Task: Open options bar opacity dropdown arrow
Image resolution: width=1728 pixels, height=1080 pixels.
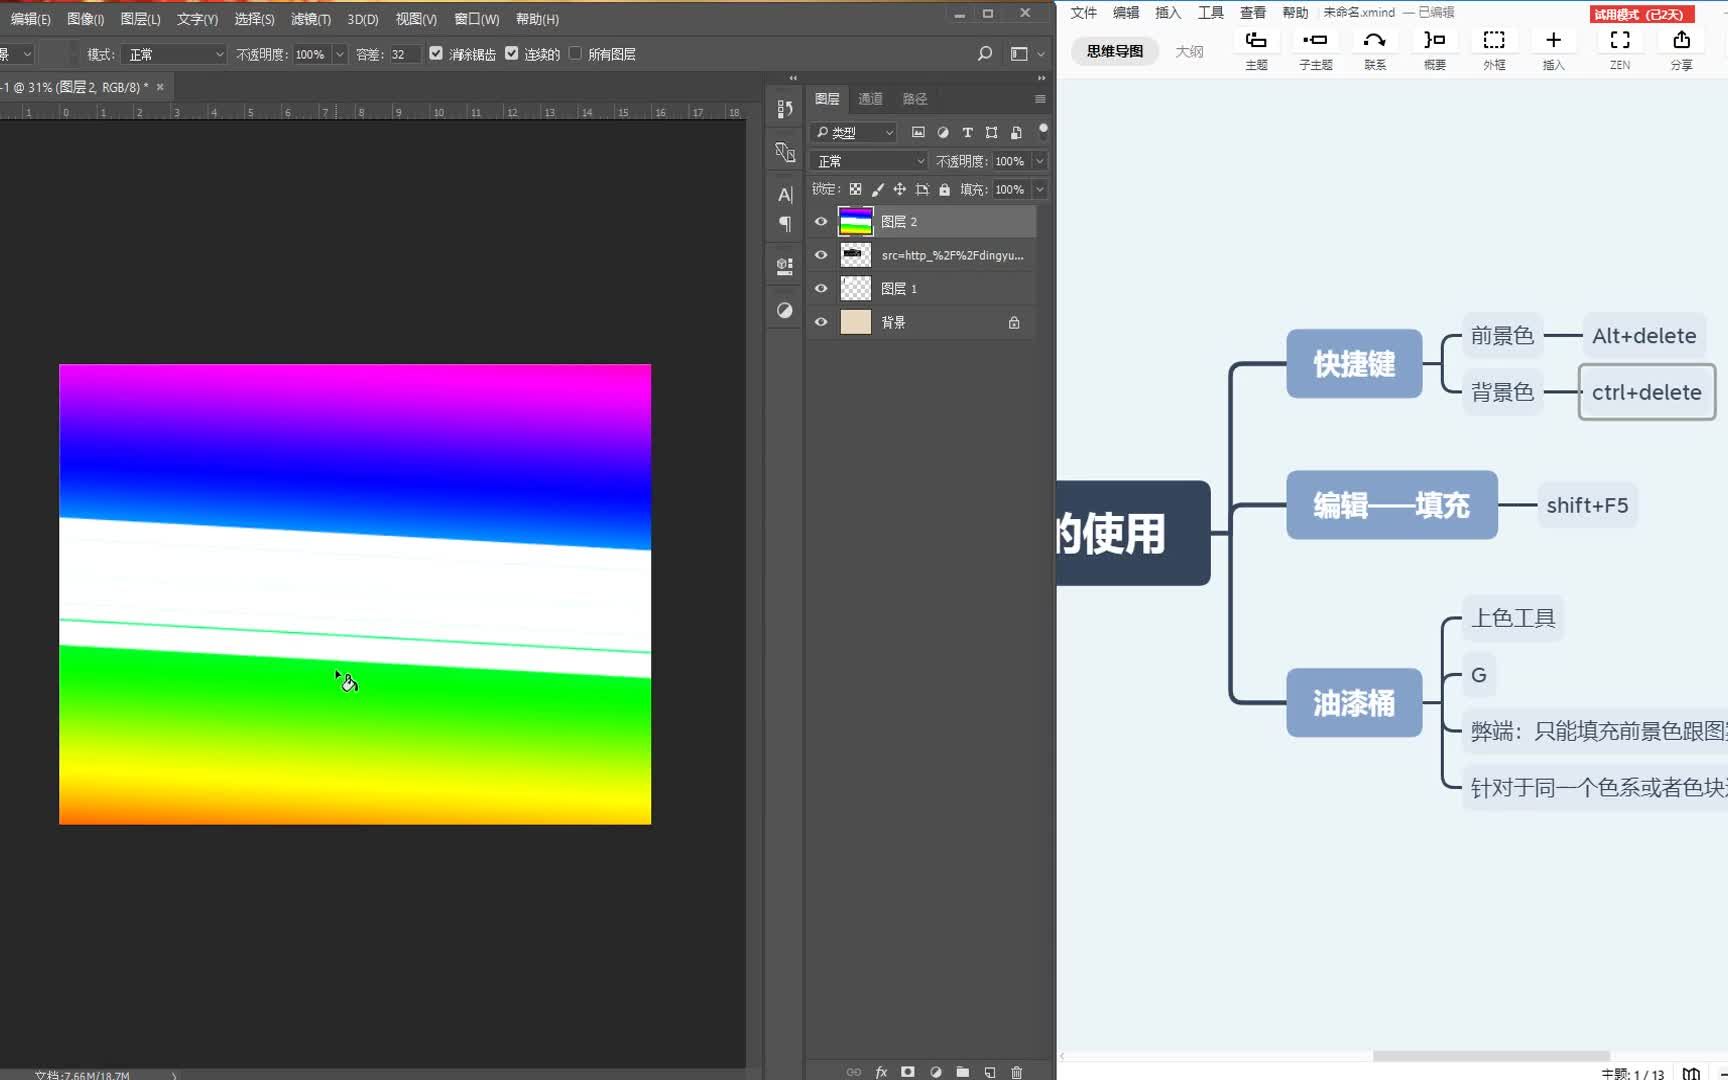Action: click(340, 54)
